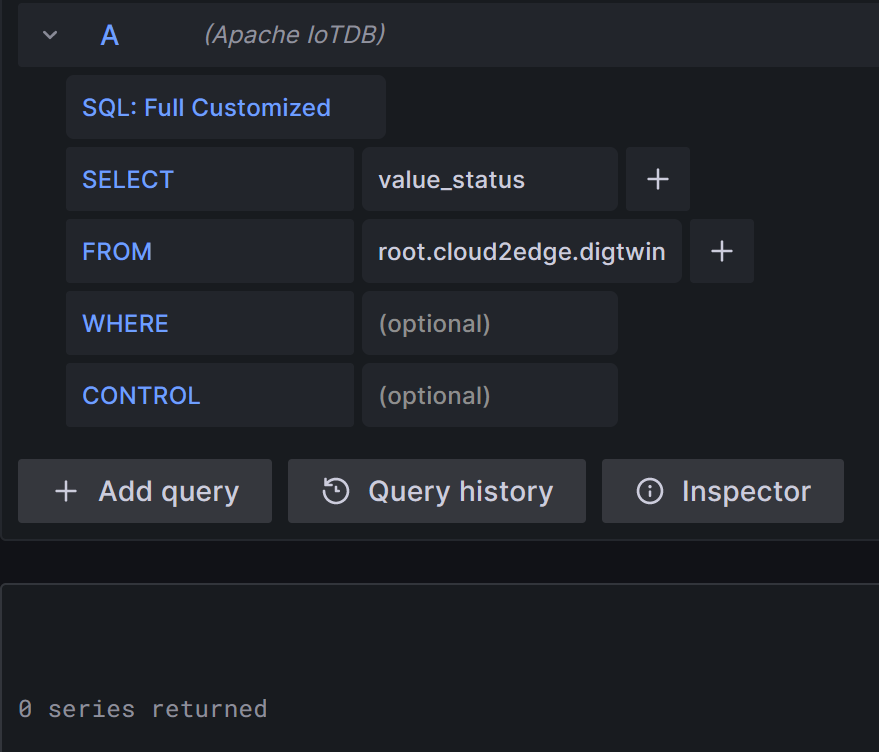Click the value_status select field
Screen dimensions: 879x752
pyautogui.click(x=490, y=180)
